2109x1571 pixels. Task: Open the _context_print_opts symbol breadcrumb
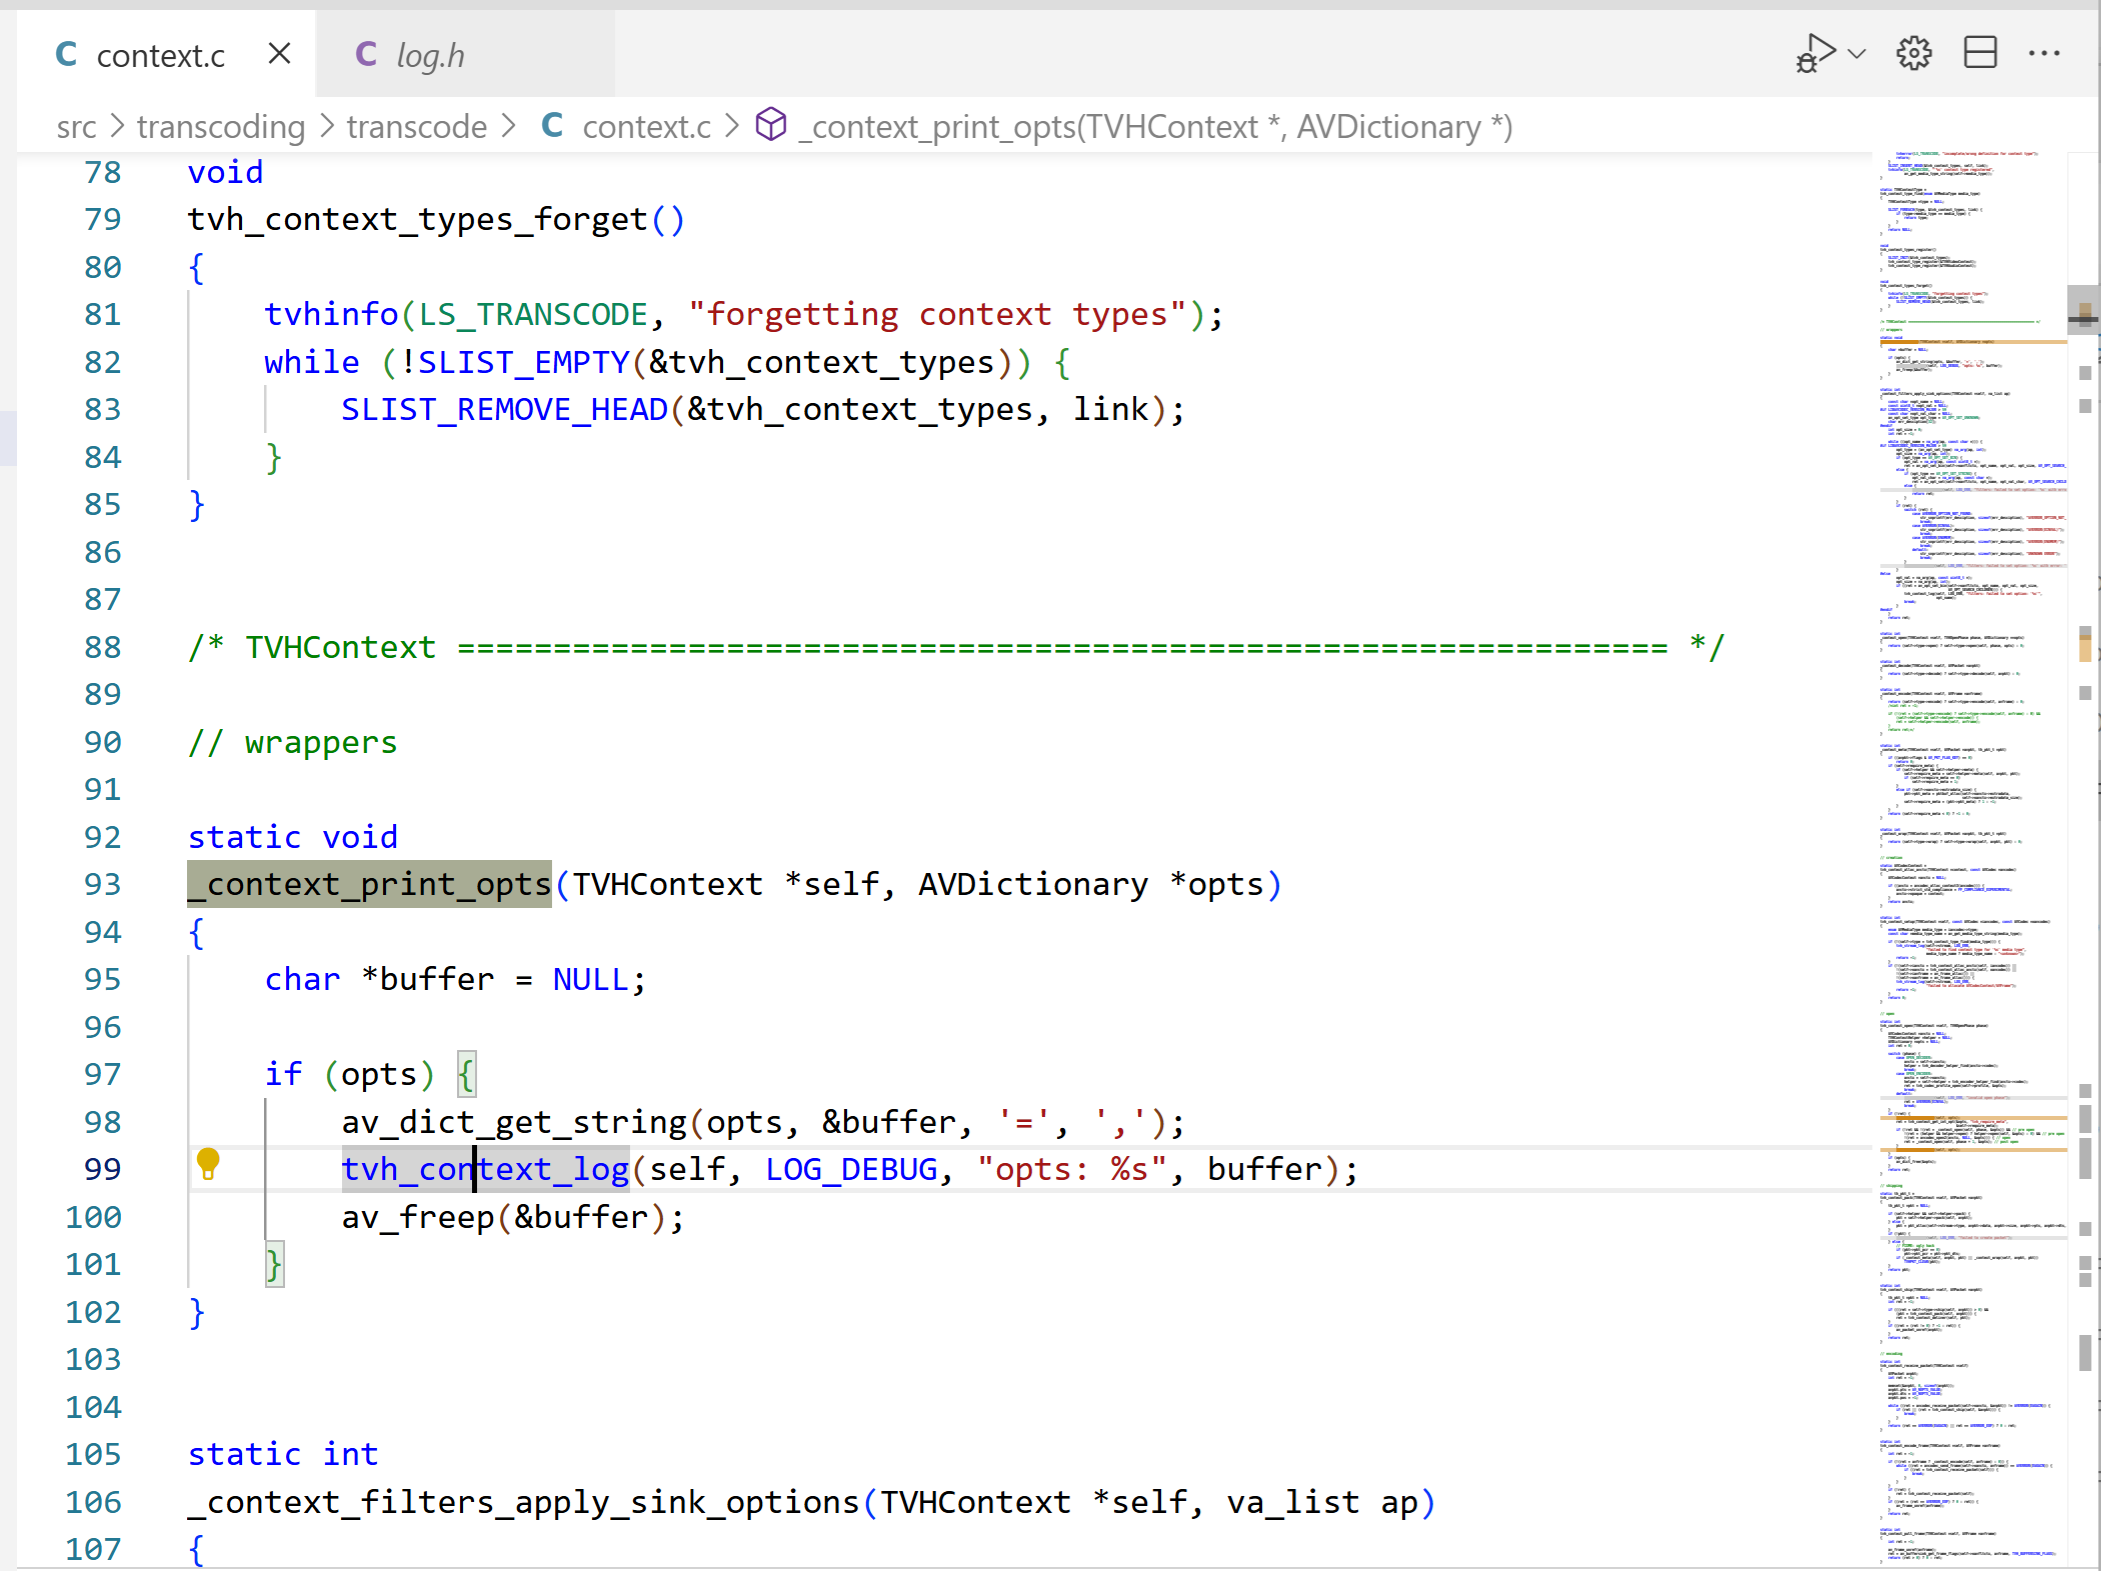click(x=1155, y=127)
